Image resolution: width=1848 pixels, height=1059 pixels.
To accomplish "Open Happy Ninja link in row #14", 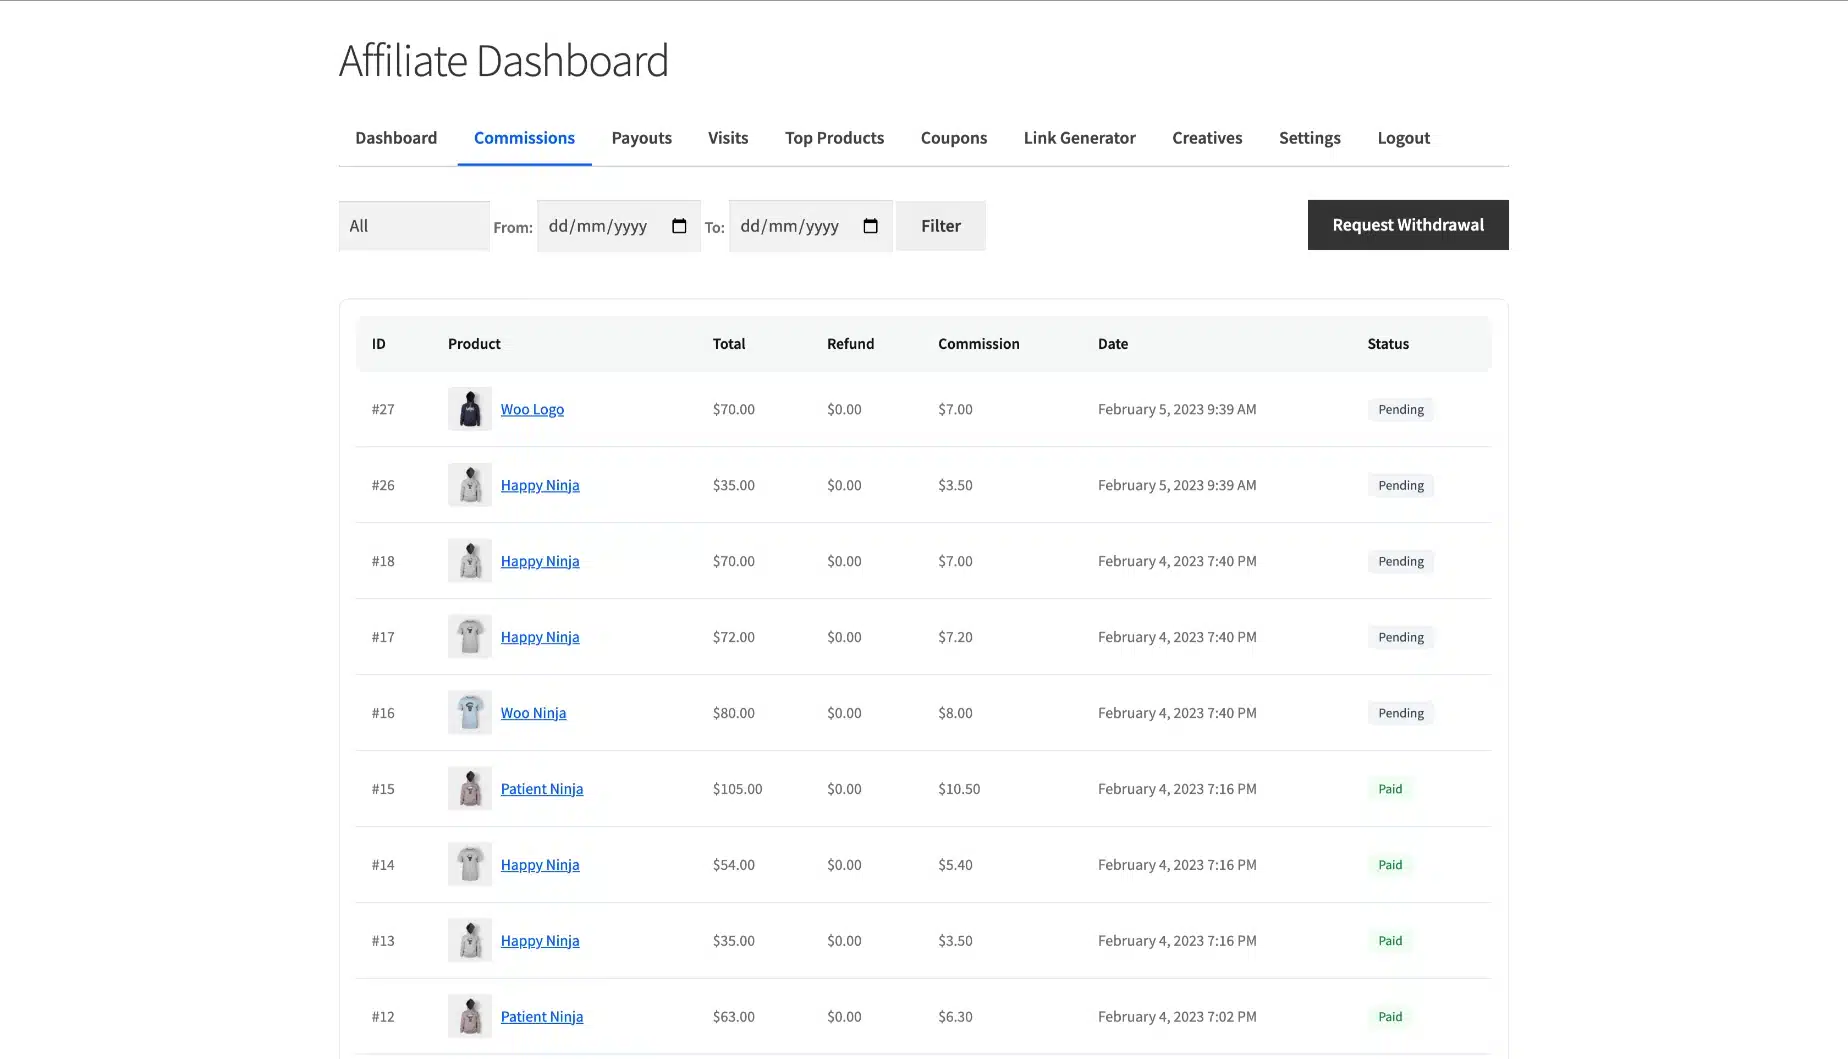I will point(540,865).
